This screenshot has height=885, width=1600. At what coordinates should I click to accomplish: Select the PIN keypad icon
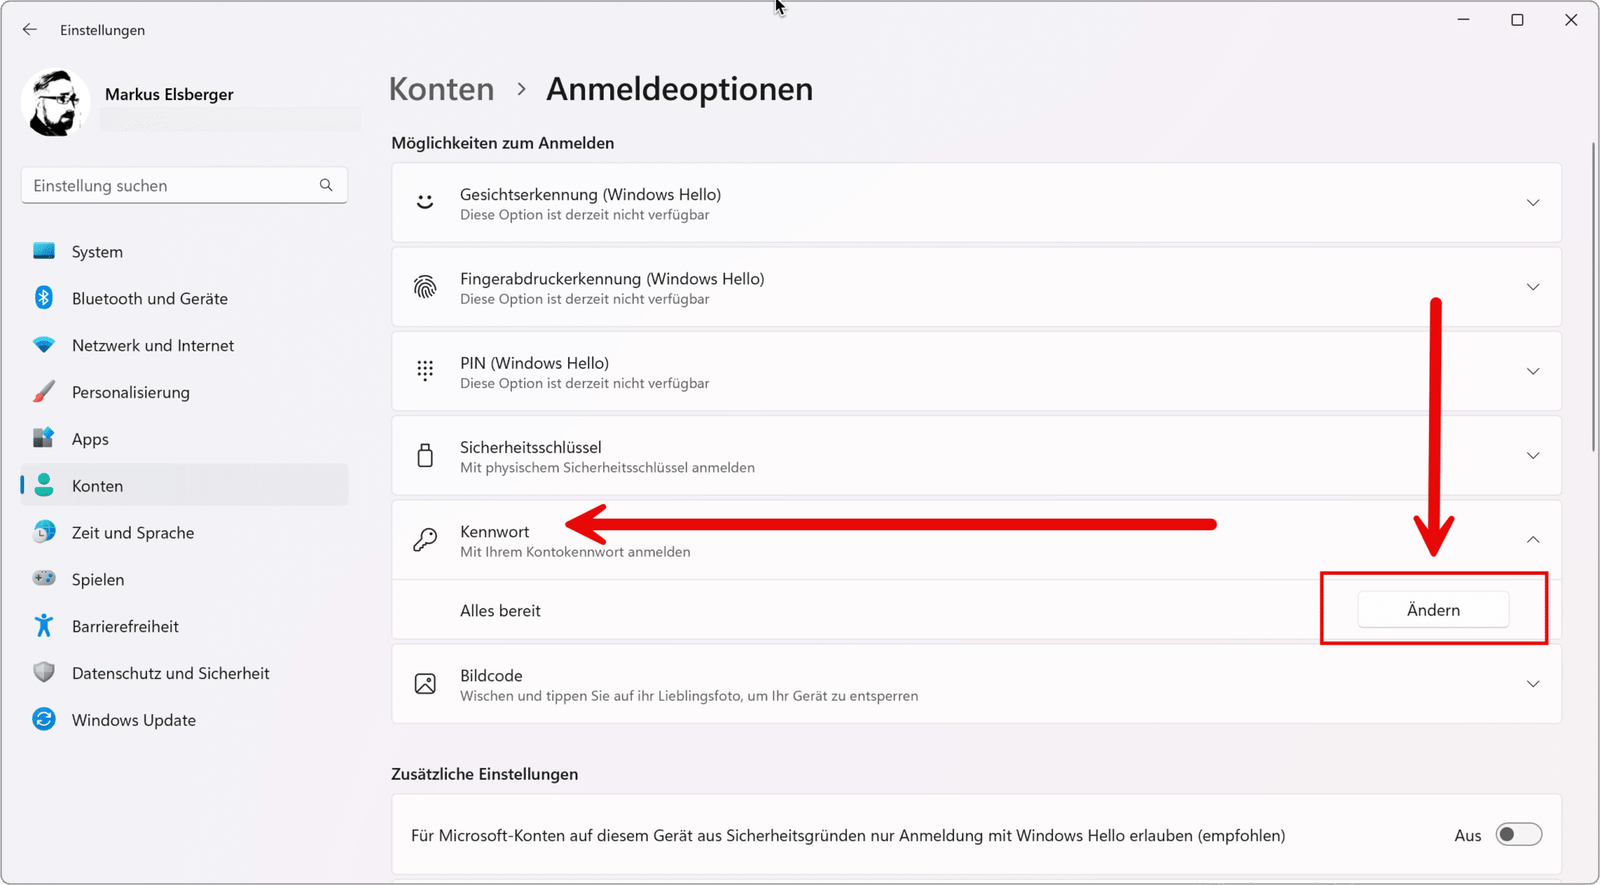tap(426, 371)
